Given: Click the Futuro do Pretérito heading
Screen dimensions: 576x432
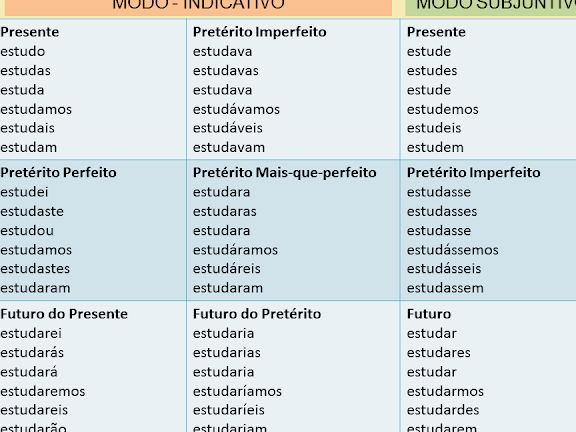Looking at the screenshot, I should 257,314.
